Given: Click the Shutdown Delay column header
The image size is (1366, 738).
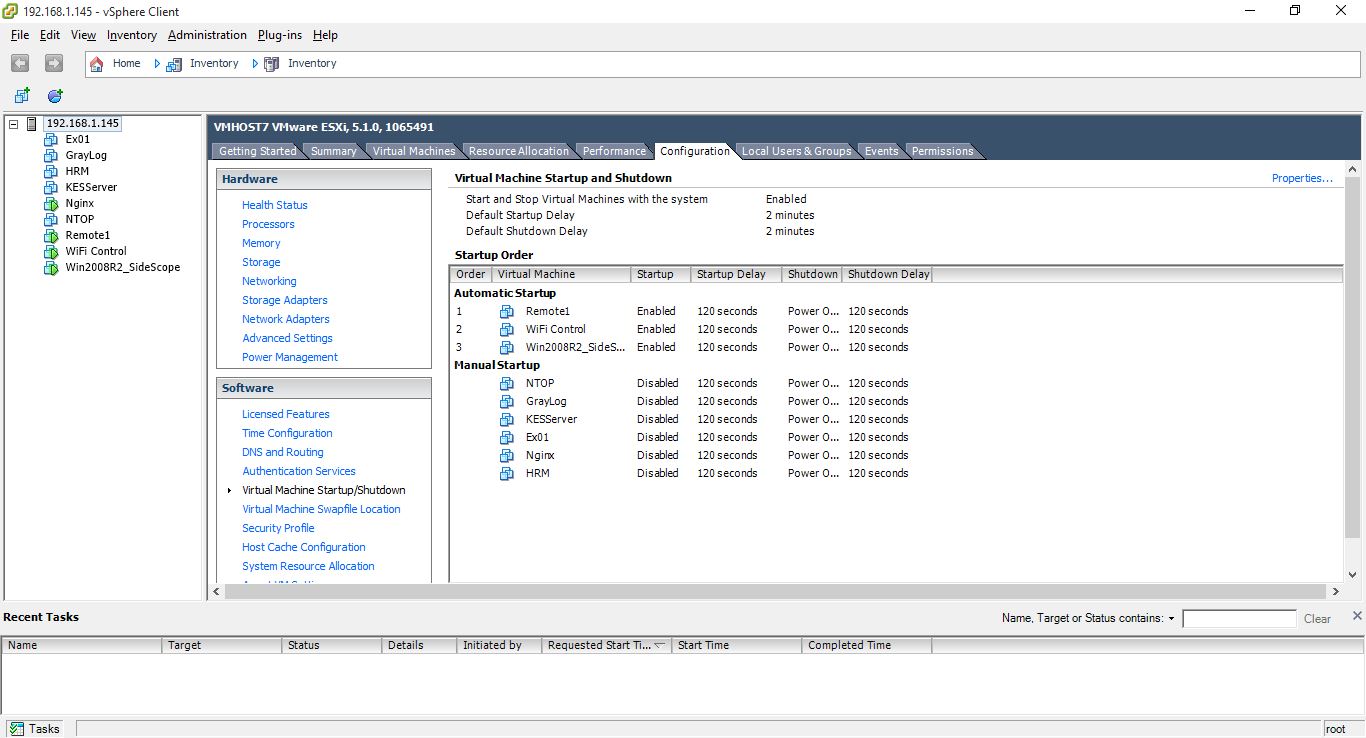Looking at the screenshot, I should pos(887,274).
